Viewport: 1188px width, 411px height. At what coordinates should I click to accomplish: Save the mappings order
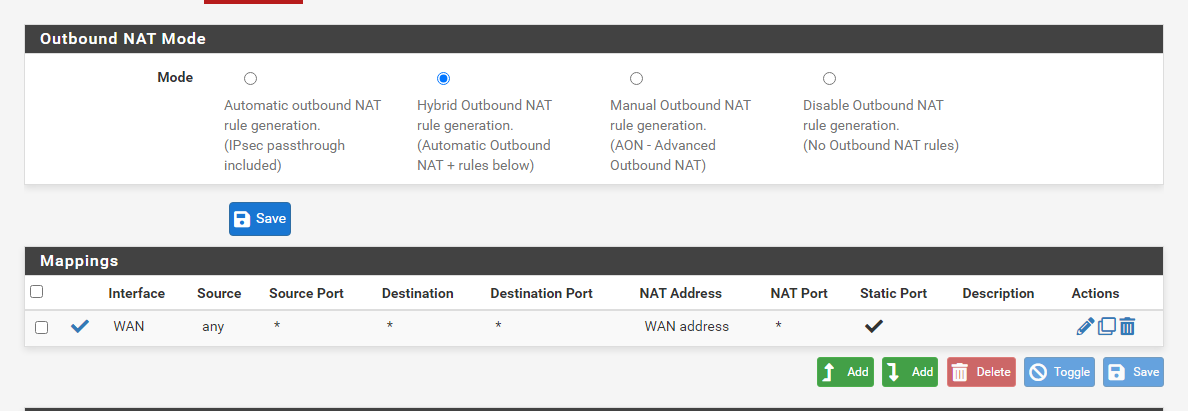click(x=1133, y=372)
